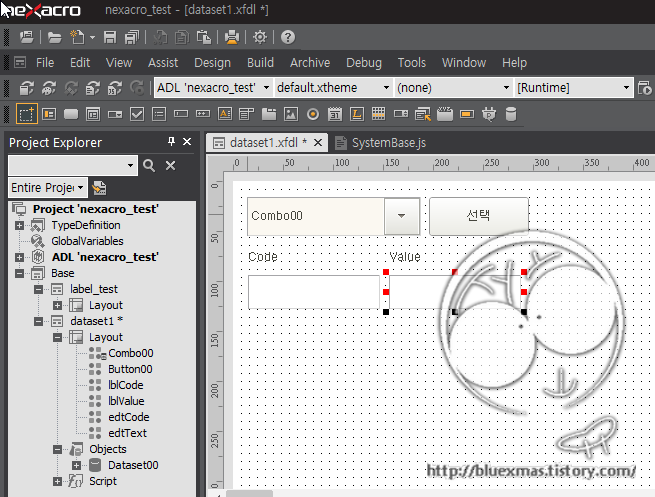655x497 pixels.
Task: Expand the Dataset00 node
Action: pyautogui.click(x=76, y=465)
